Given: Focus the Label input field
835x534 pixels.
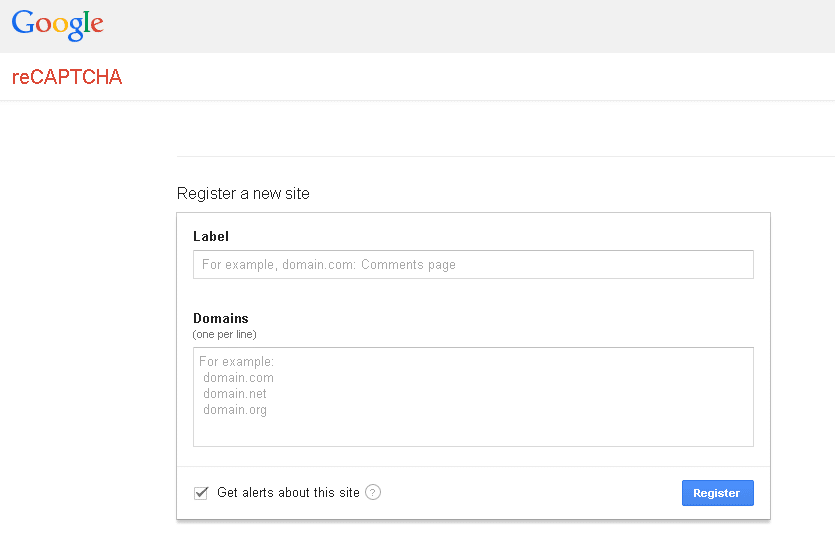Looking at the screenshot, I should (x=473, y=265).
